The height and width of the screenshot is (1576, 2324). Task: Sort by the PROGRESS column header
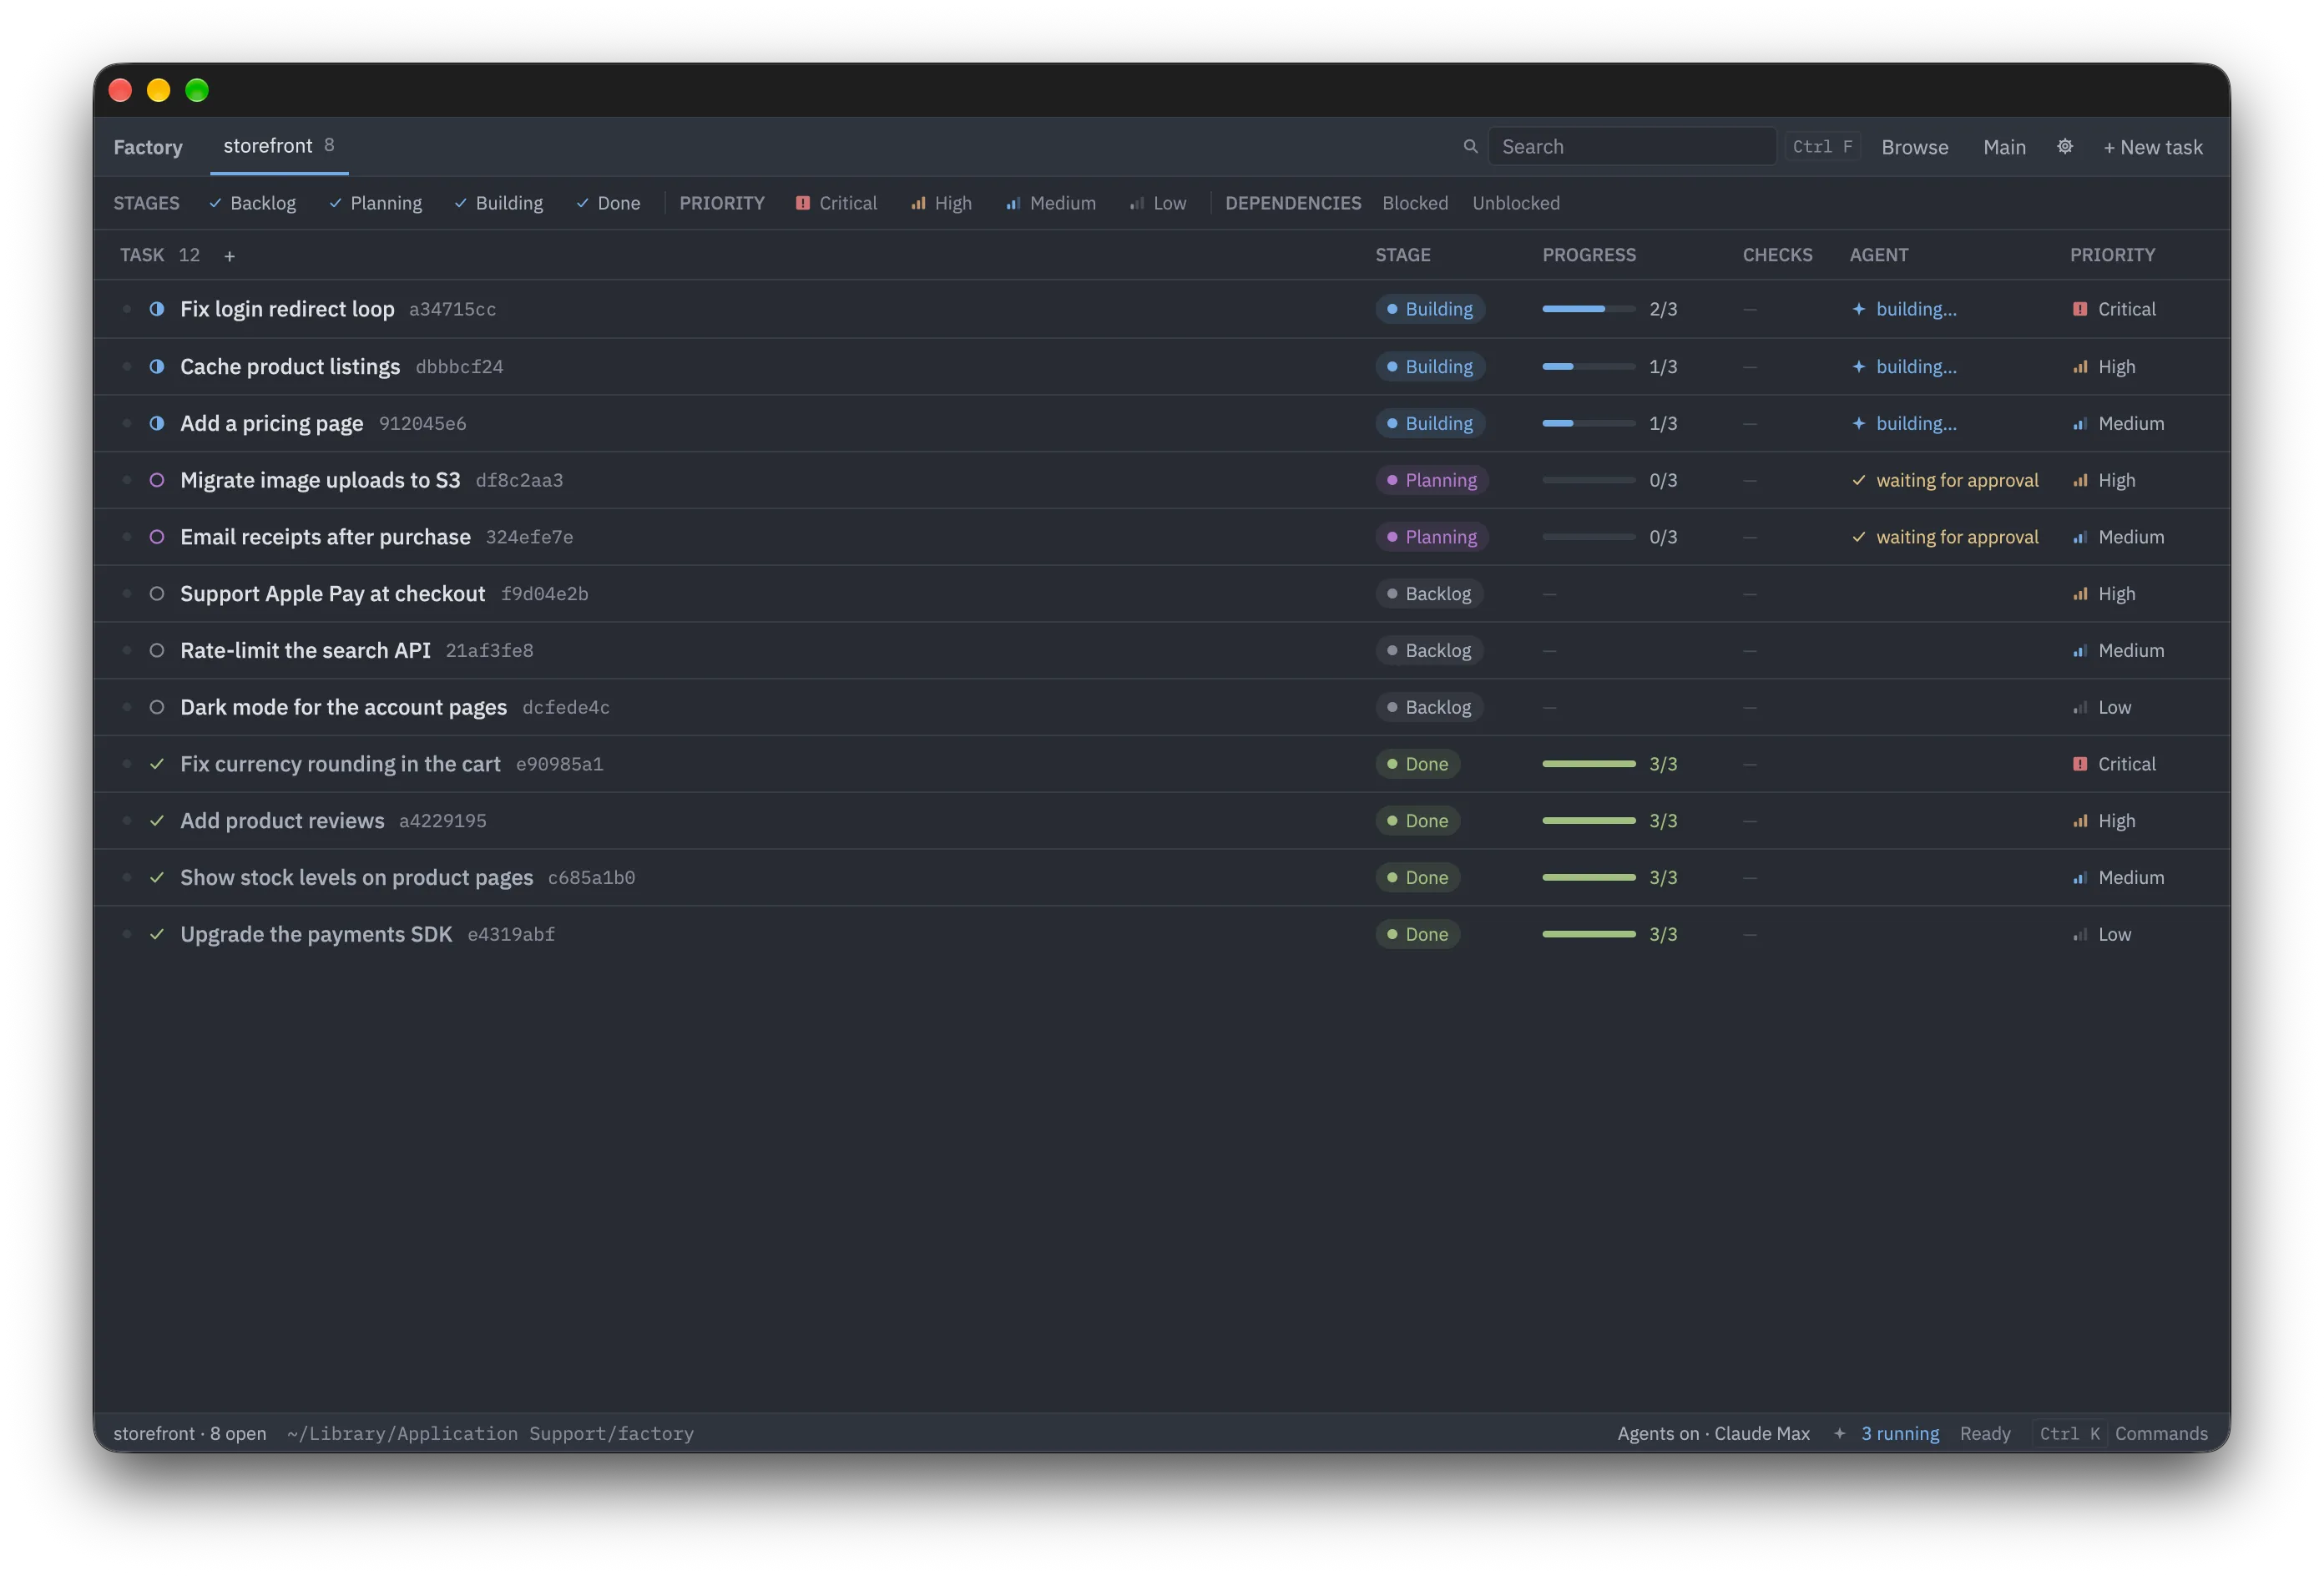pyautogui.click(x=1589, y=255)
